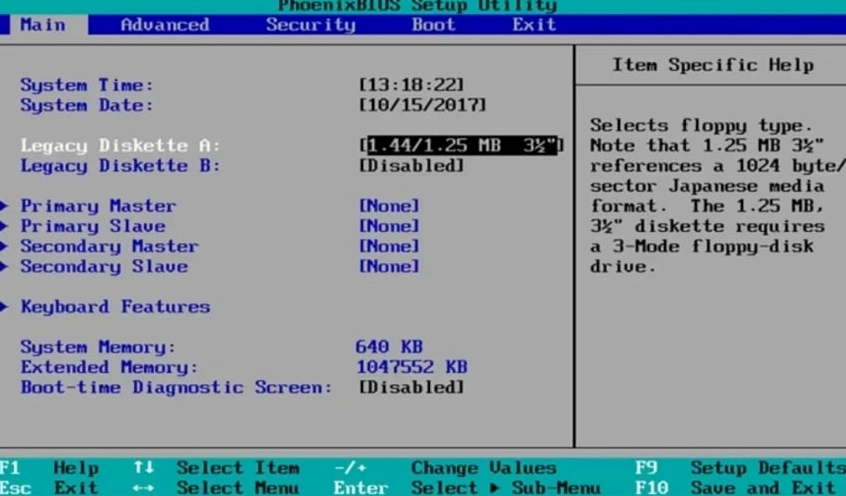
Task: Select the Legacy Diskette B label
Action: click(x=120, y=166)
